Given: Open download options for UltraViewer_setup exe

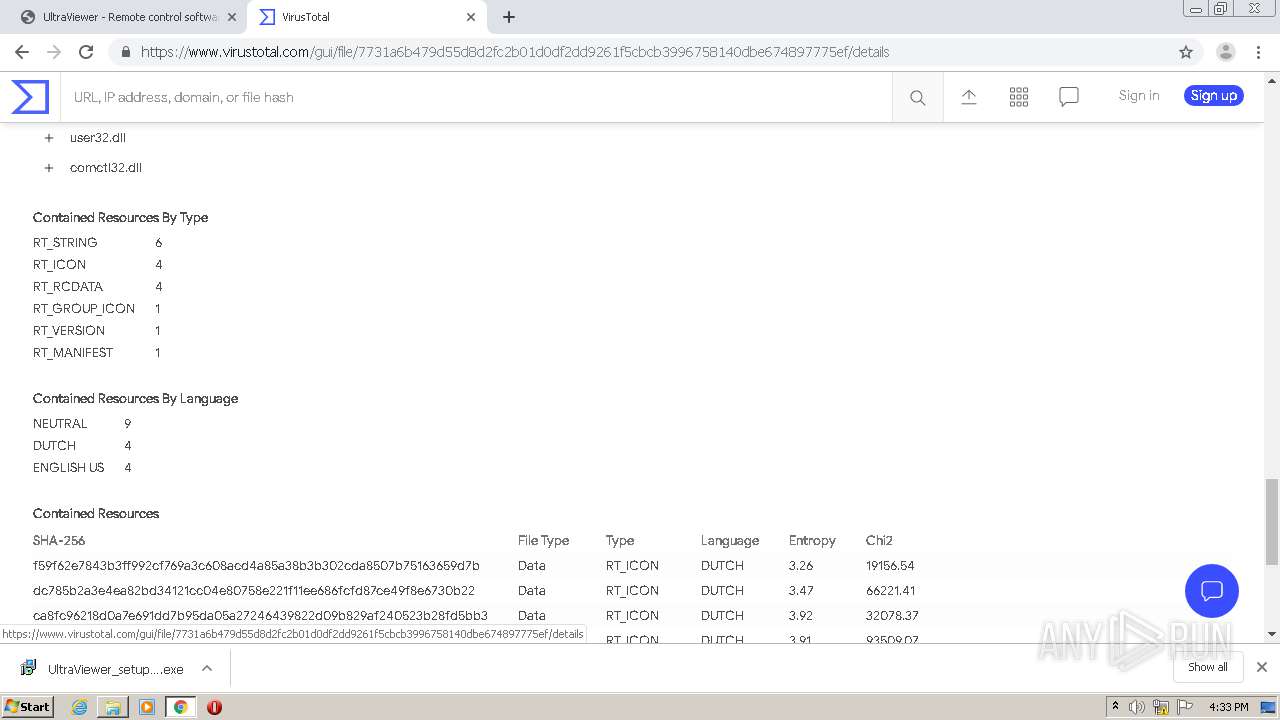Looking at the screenshot, I should [x=207, y=668].
